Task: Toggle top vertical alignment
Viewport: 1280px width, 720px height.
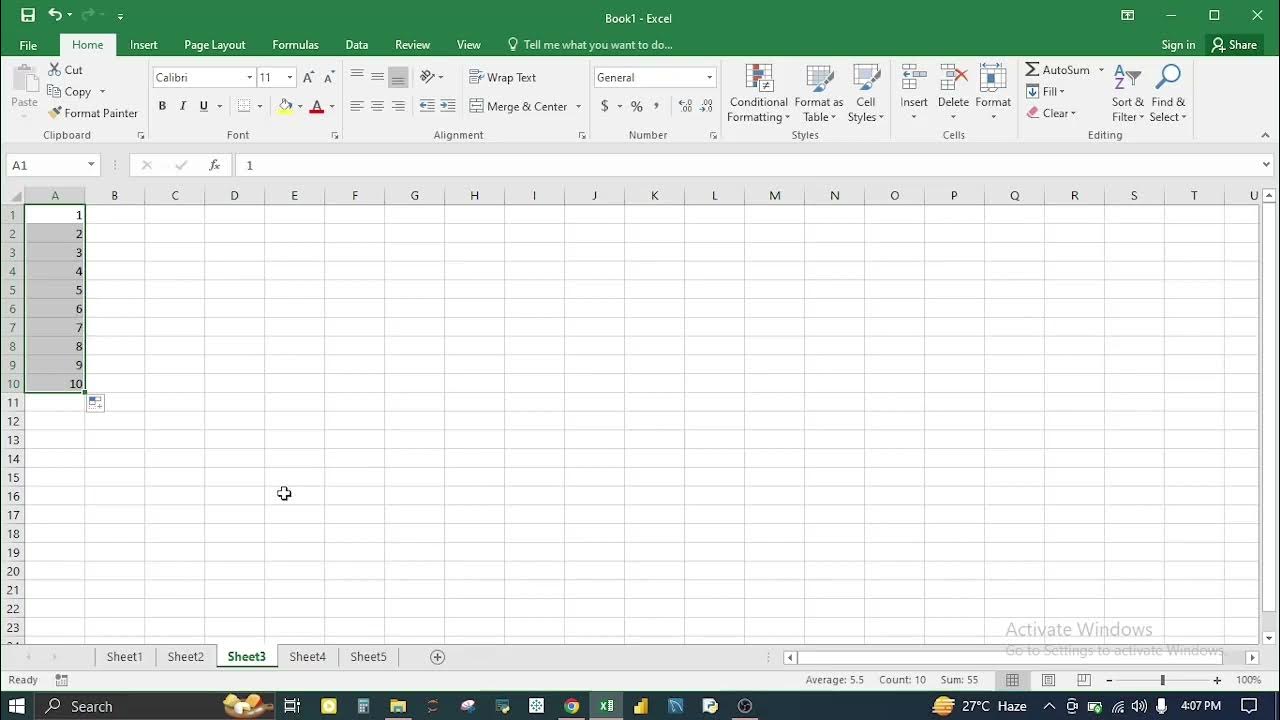Action: (x=357, y=77)
